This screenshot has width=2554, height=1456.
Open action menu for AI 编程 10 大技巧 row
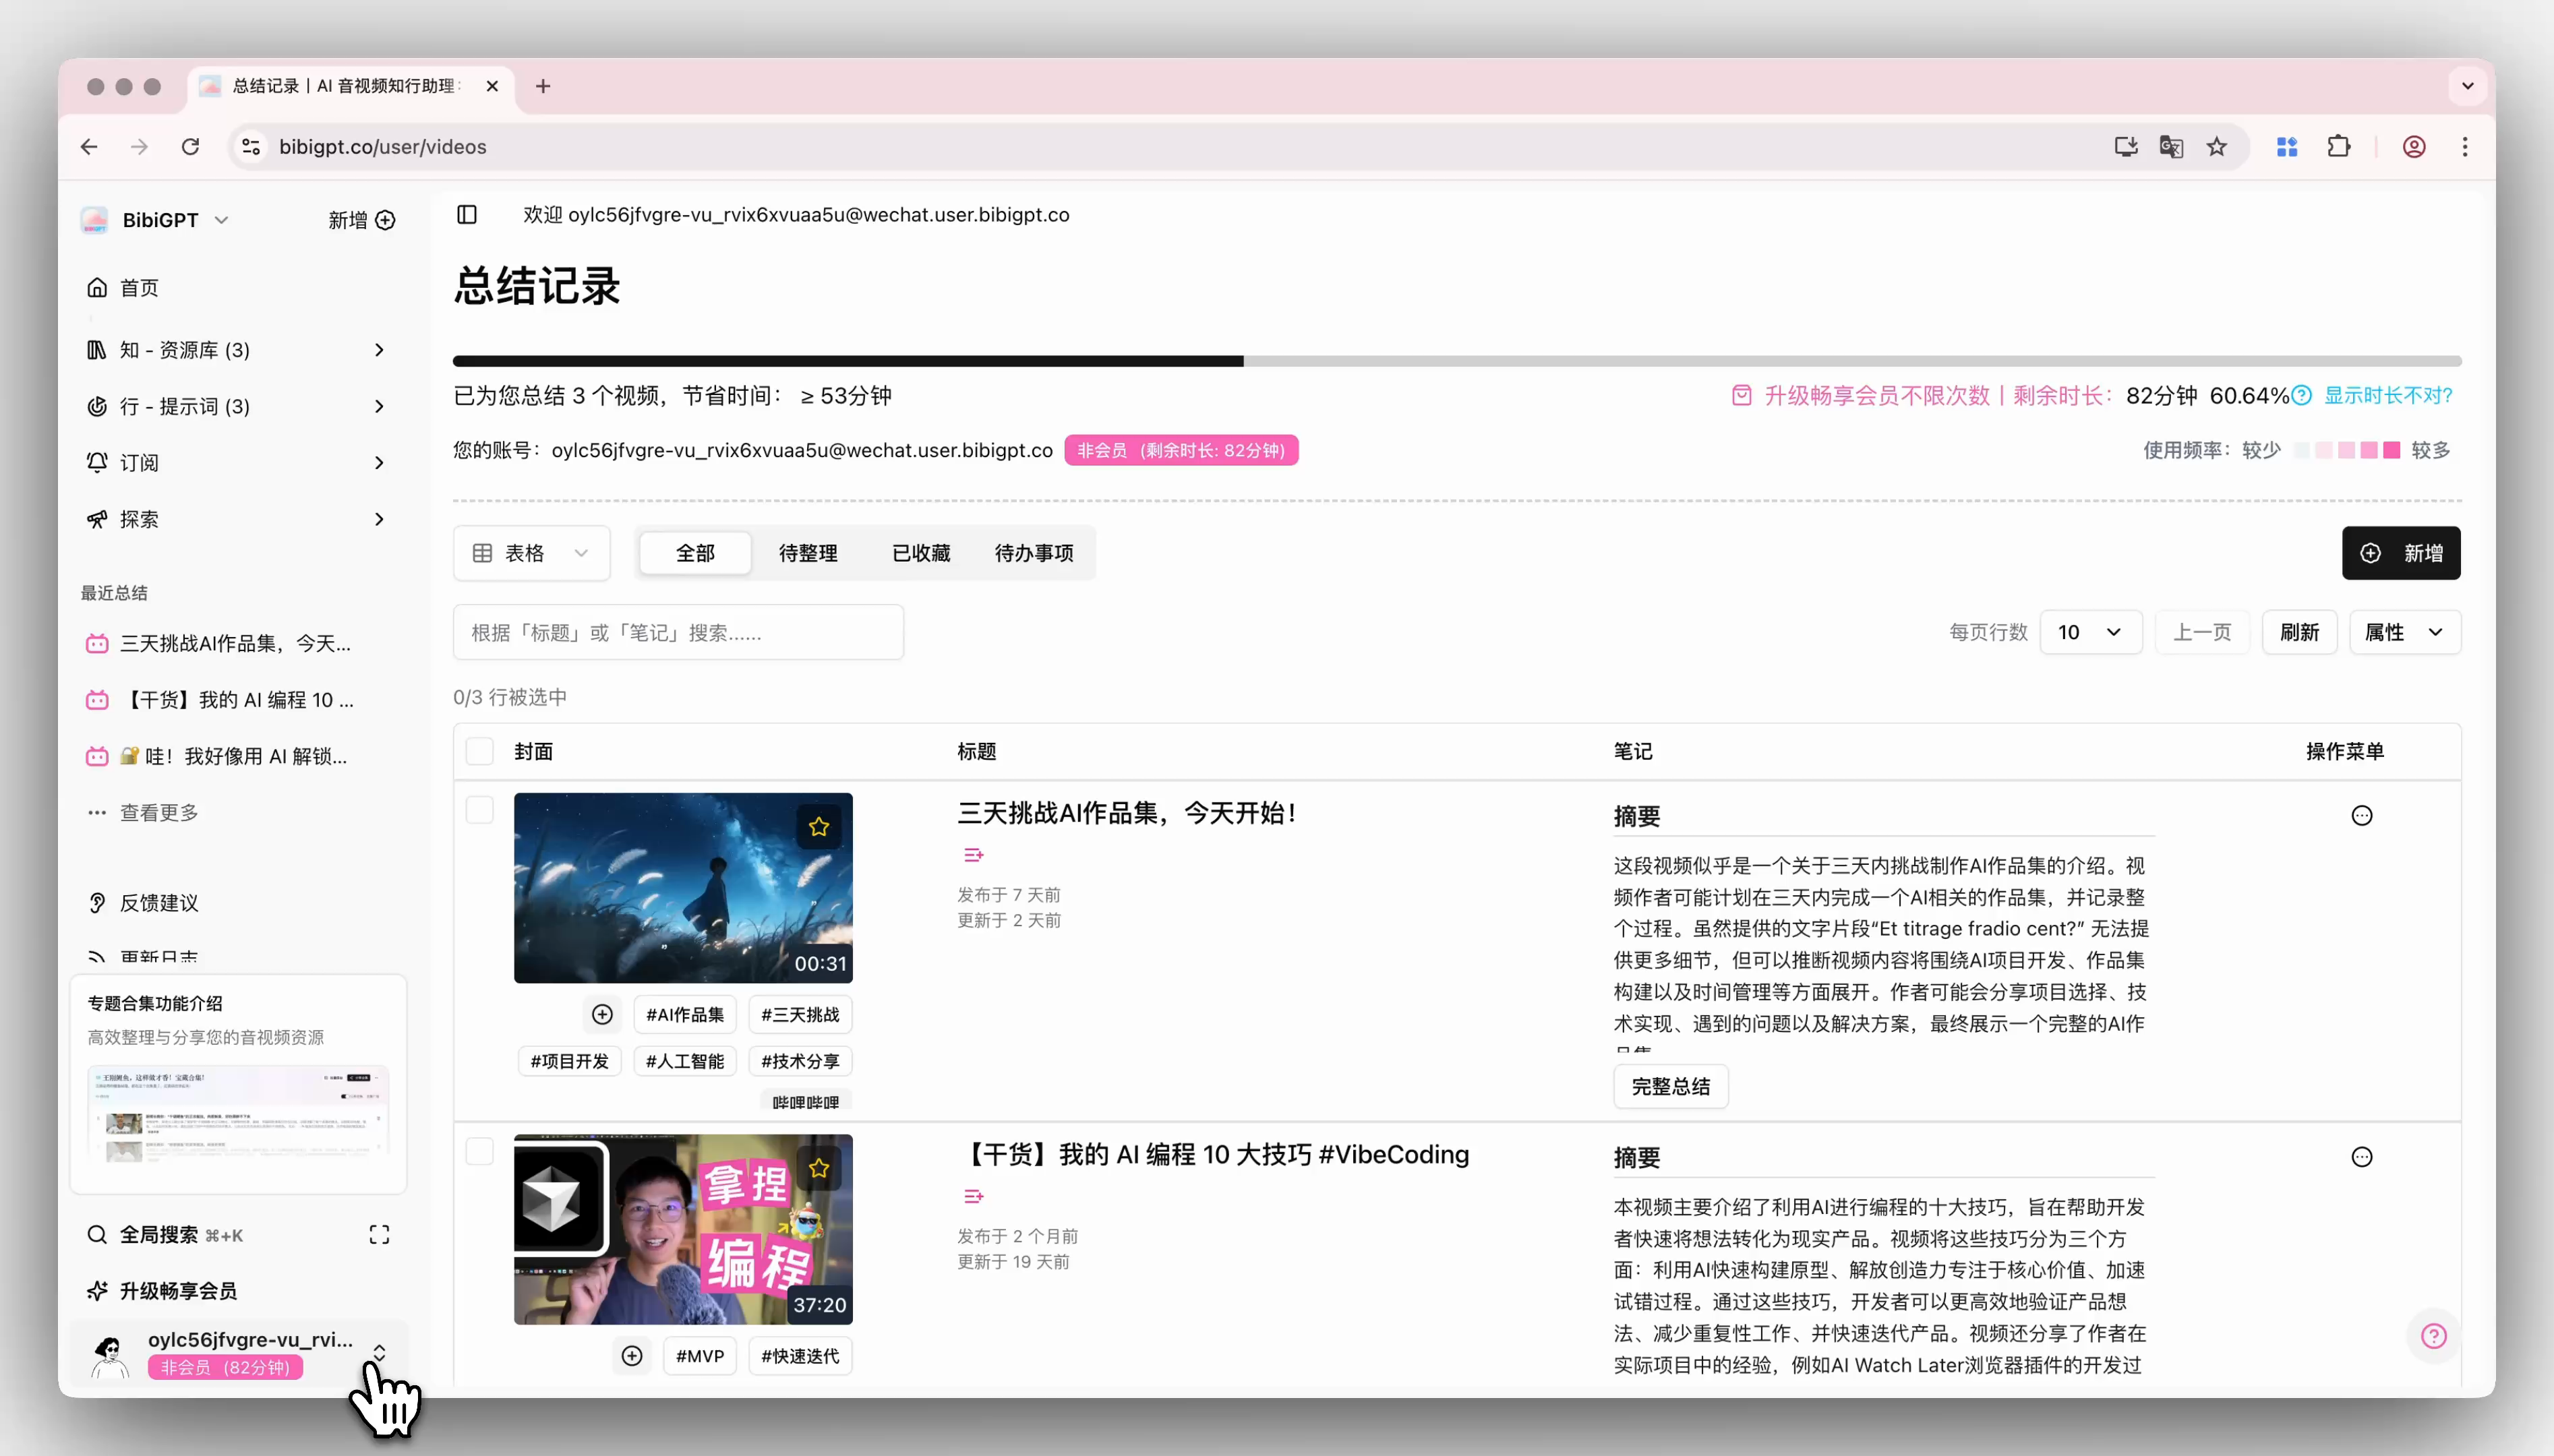pyautogui.click(x=2361, y=1157)
